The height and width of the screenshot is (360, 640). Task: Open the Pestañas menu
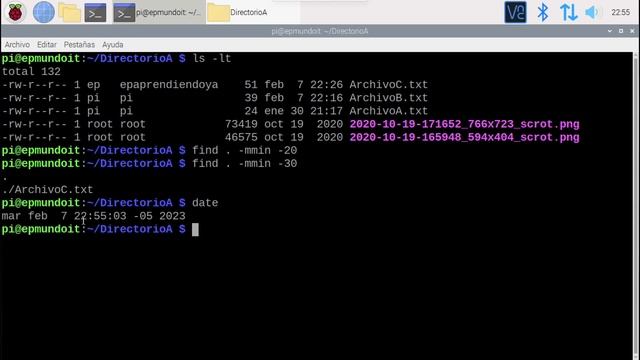tap(79, 44)
